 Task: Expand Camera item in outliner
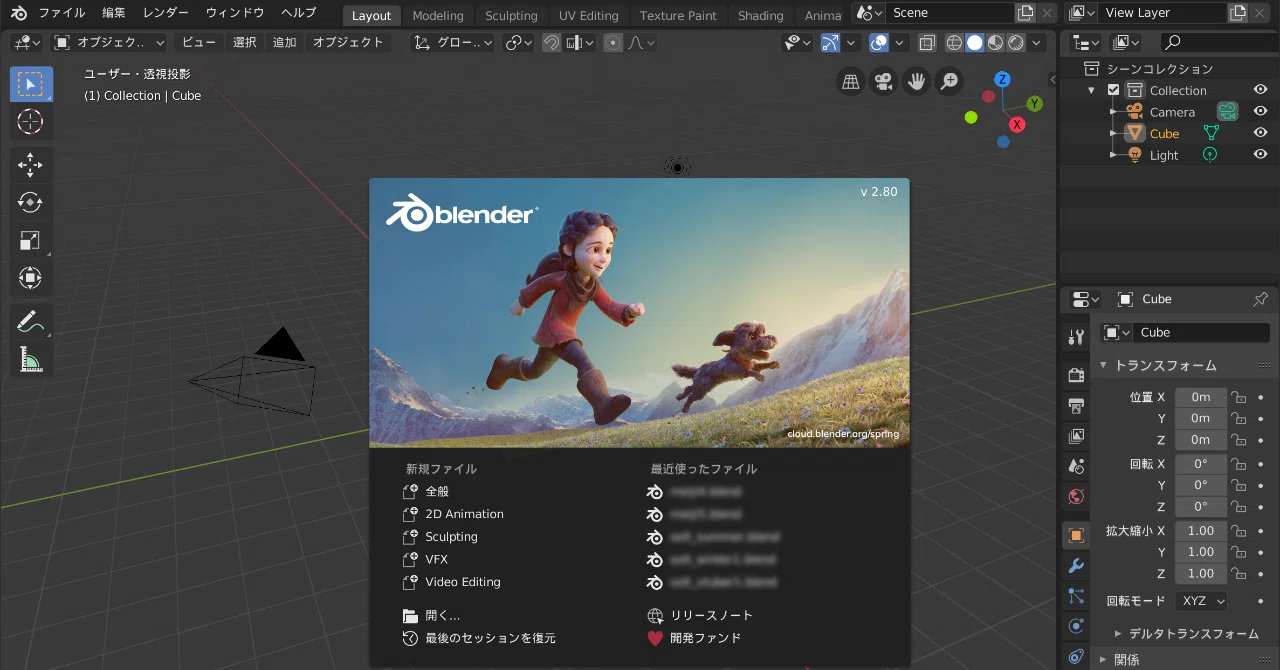coord(1113,112)
